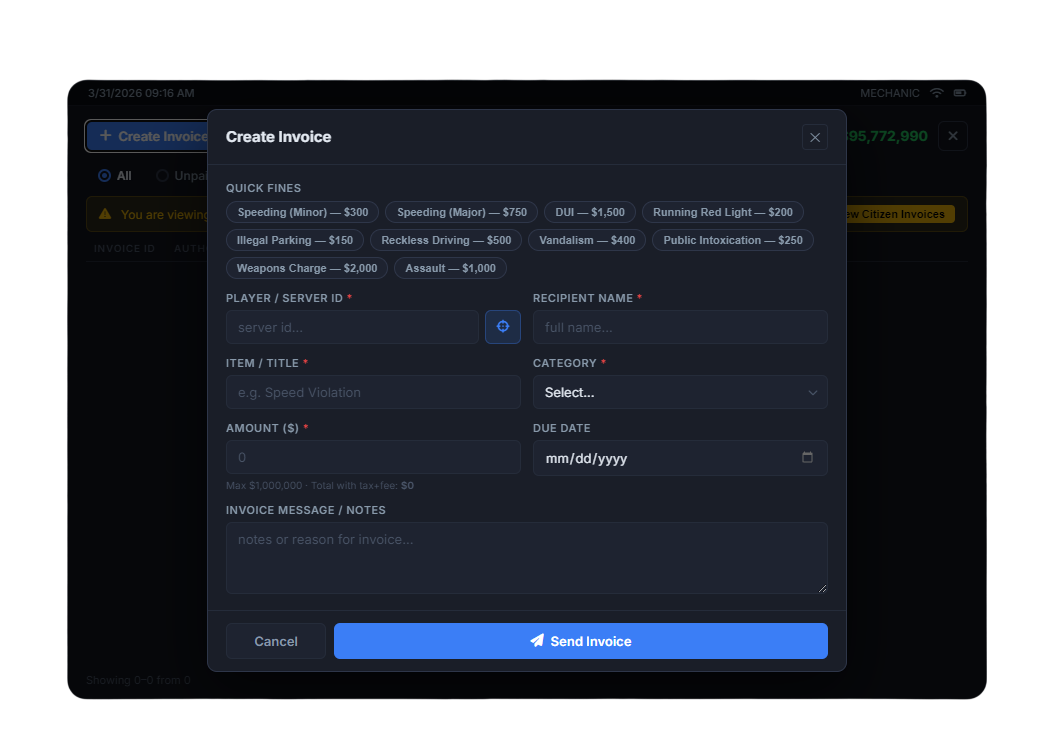Screen dimensions: 1044x733
Task: Close the tablet app with X button
Action: coord(953,136)
